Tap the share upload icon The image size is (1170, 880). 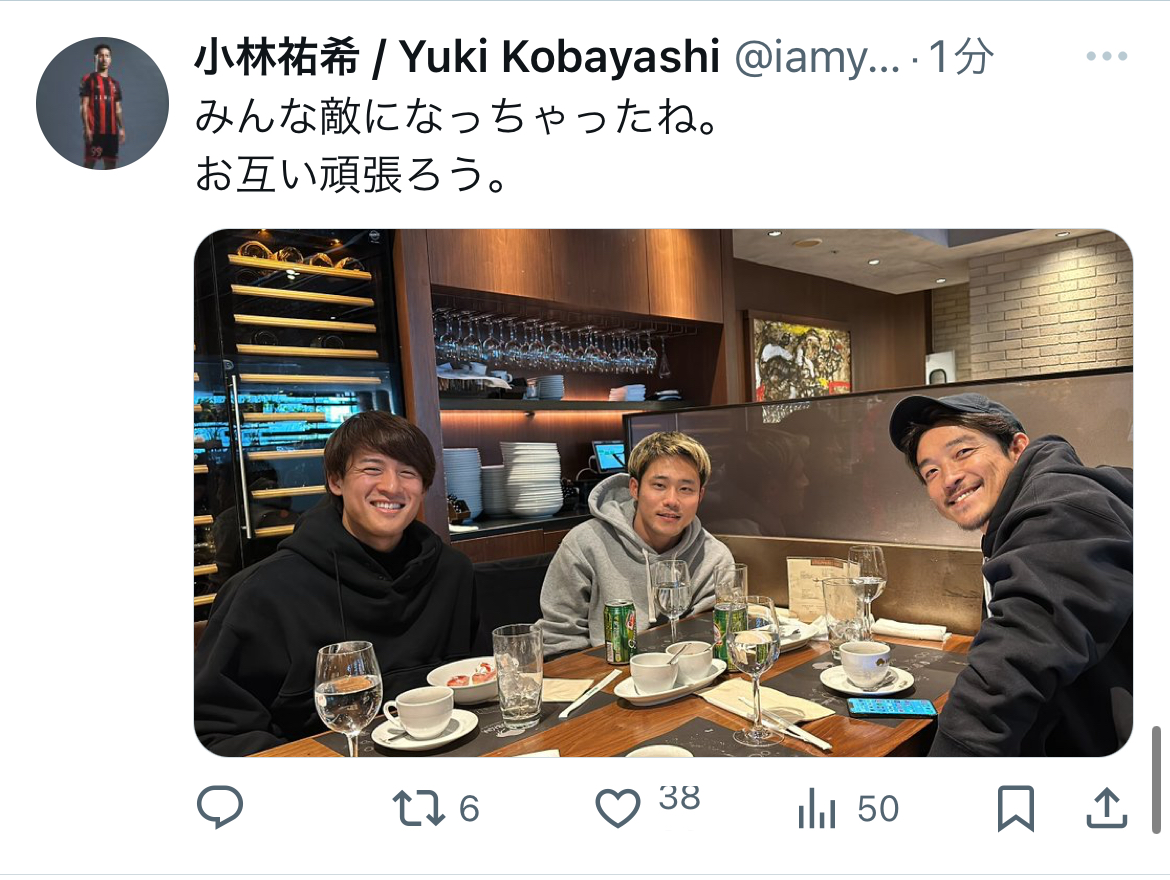pyautogui.click(x=1107, y=808)
